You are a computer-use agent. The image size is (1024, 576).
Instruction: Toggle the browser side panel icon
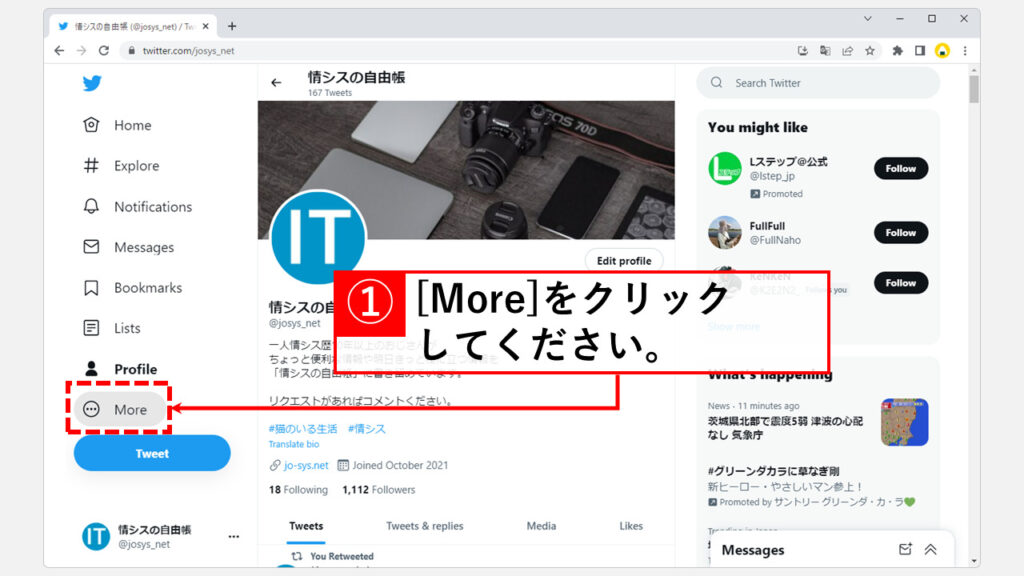920,50
